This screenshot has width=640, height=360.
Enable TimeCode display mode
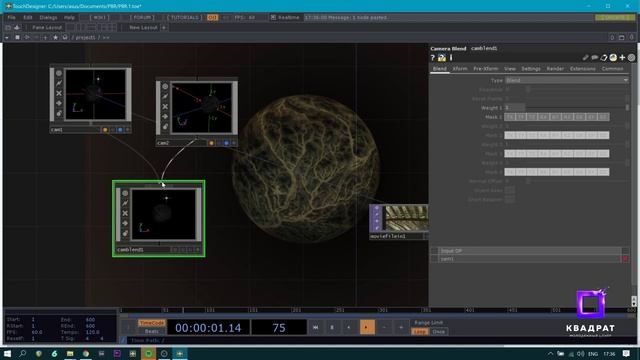point(151,323)
